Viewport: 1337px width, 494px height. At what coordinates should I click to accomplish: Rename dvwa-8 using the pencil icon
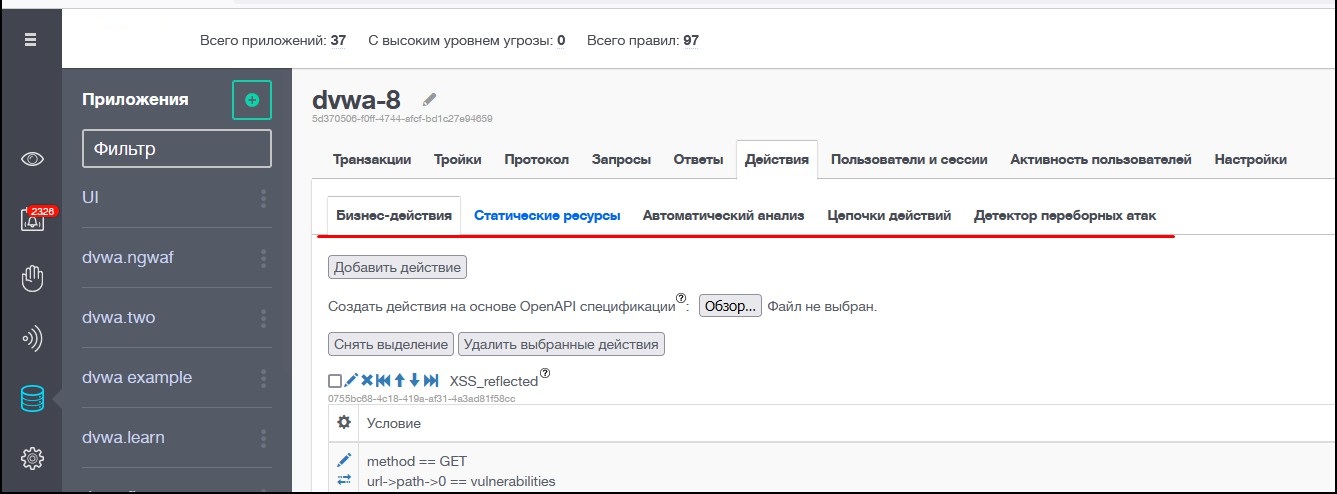[x=430, y=99]
